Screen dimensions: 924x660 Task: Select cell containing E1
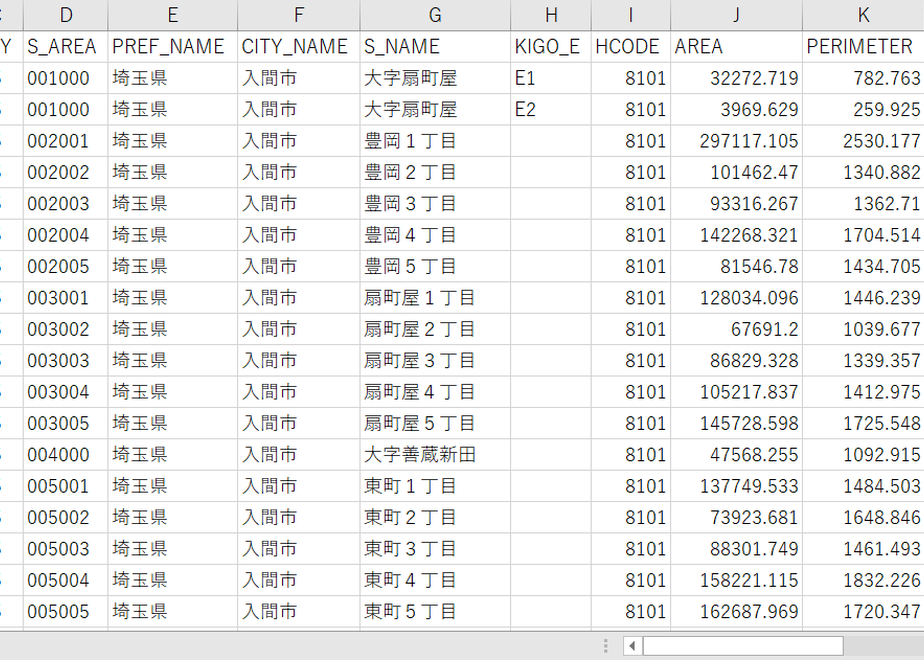point(551,78)
